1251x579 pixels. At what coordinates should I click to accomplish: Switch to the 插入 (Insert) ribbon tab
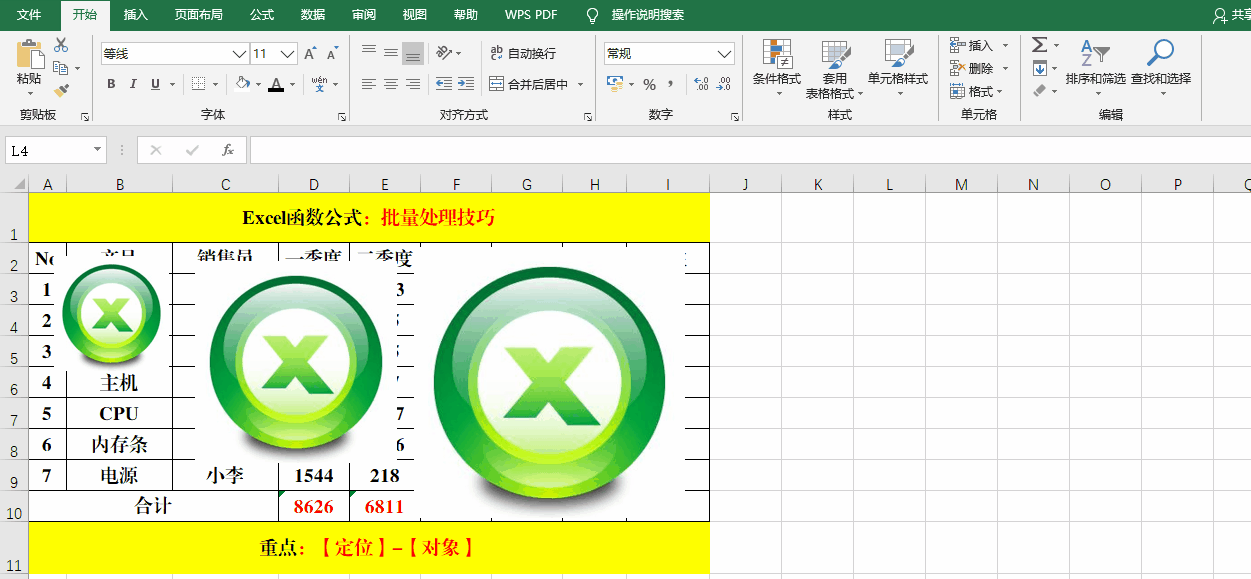136,15
